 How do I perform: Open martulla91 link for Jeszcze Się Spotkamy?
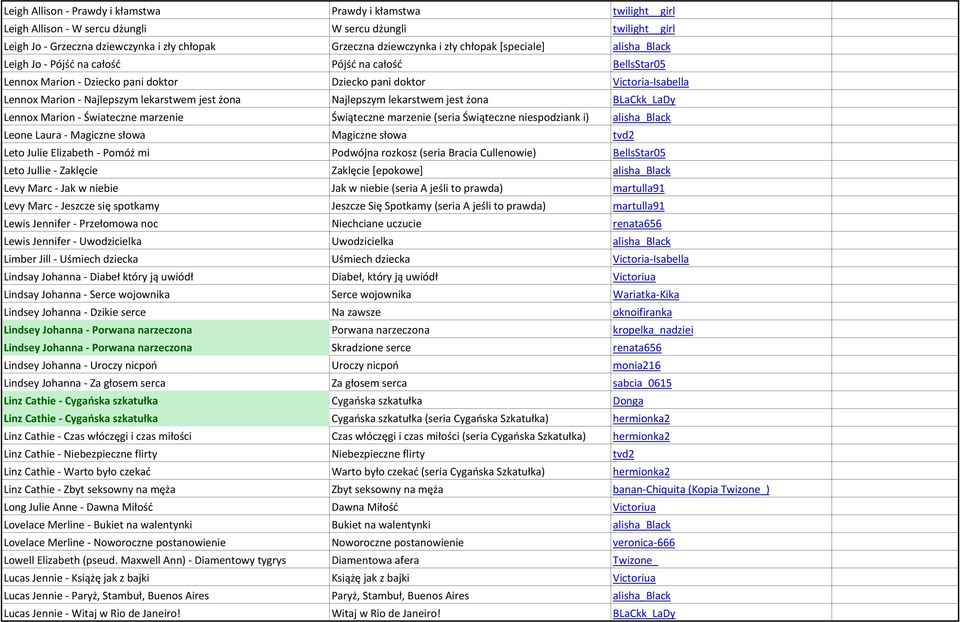[639, 206]
